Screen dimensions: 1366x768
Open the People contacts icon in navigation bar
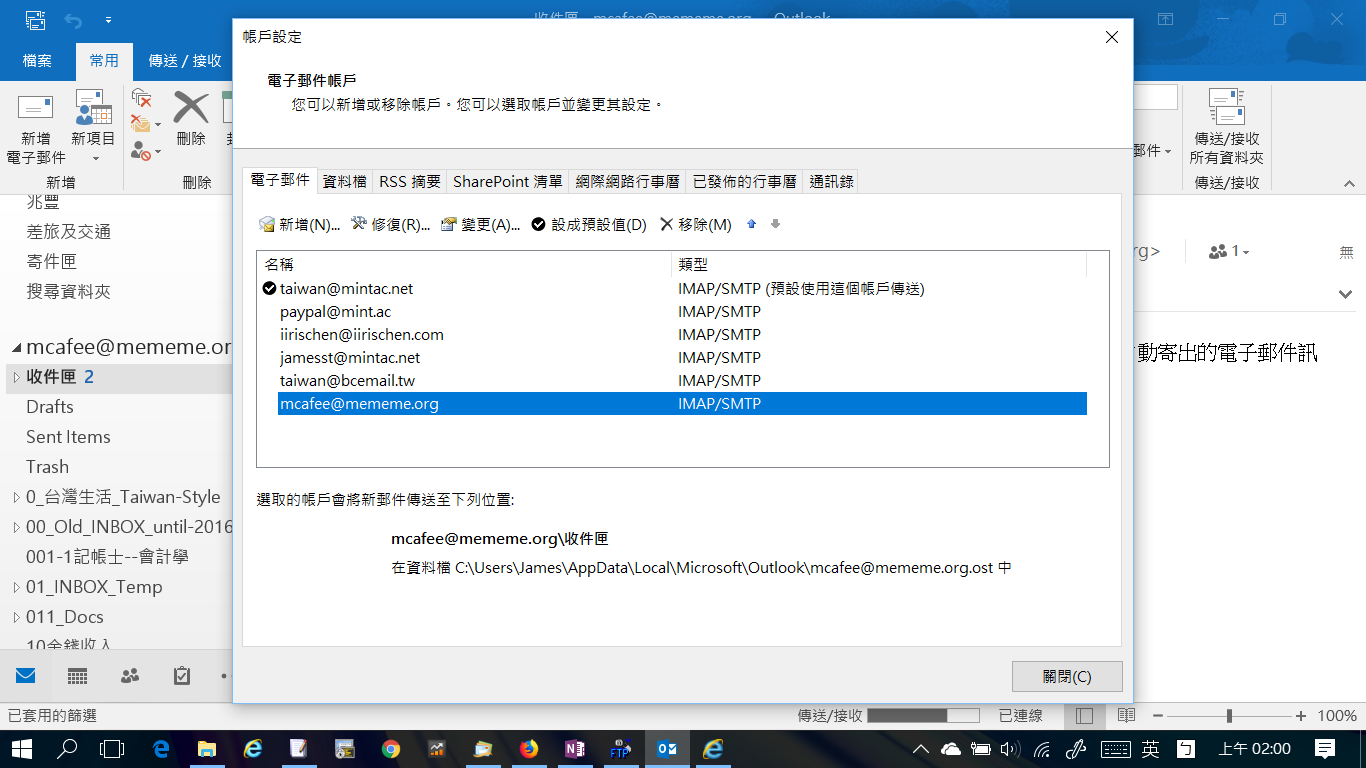(130, 676)
